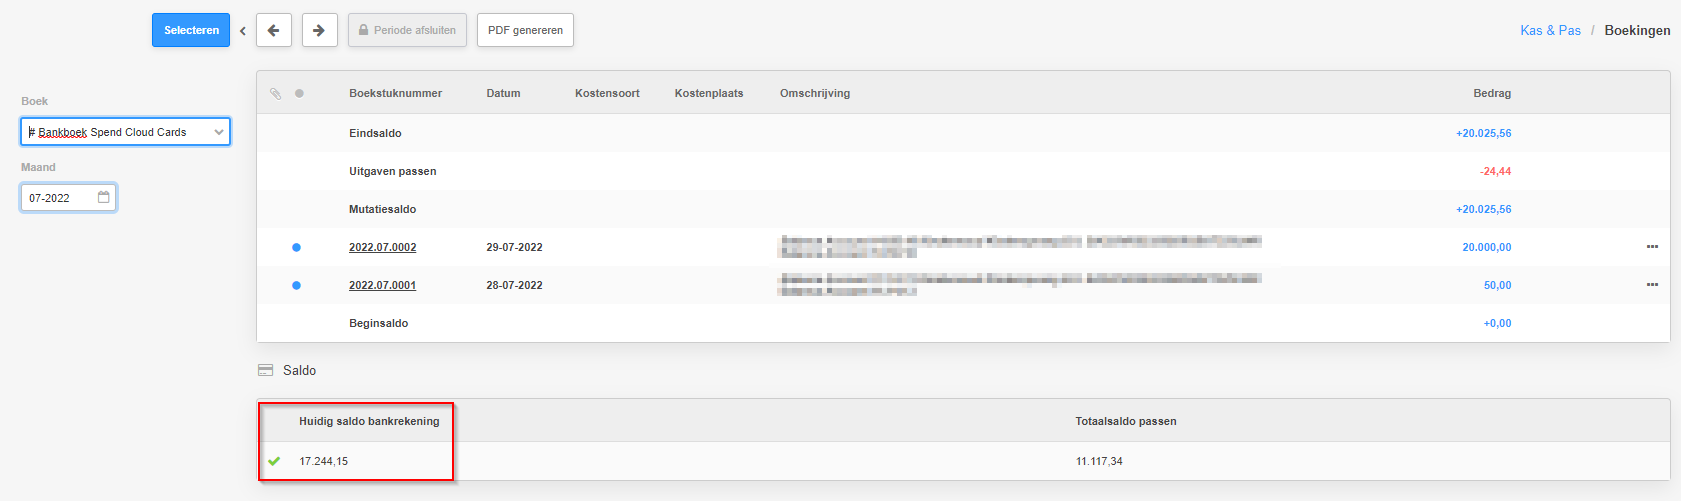Click calendar icon in Maand field

click(x=103, y=197)
